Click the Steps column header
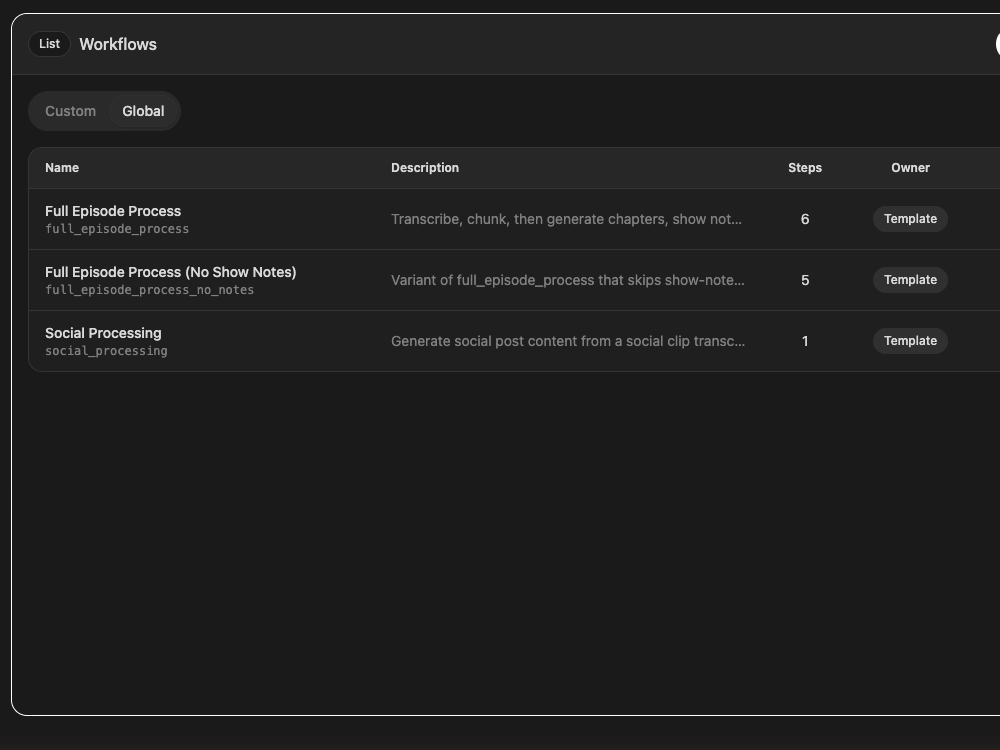This screenshot has height=750, width=1000. (x=805, y=168)
